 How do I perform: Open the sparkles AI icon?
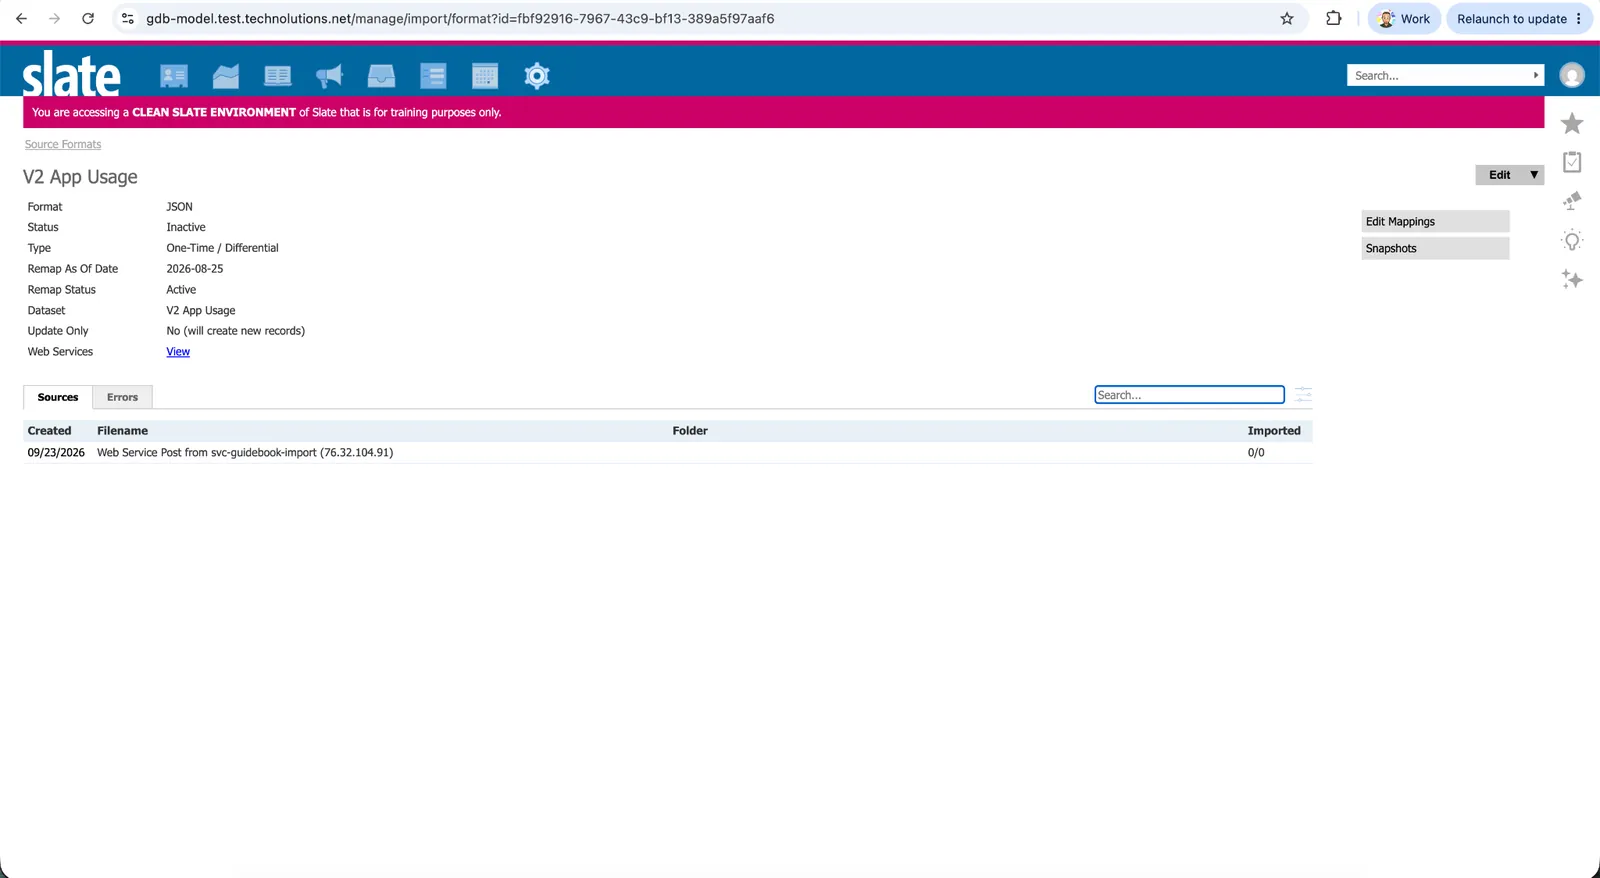click(1572, 280)
